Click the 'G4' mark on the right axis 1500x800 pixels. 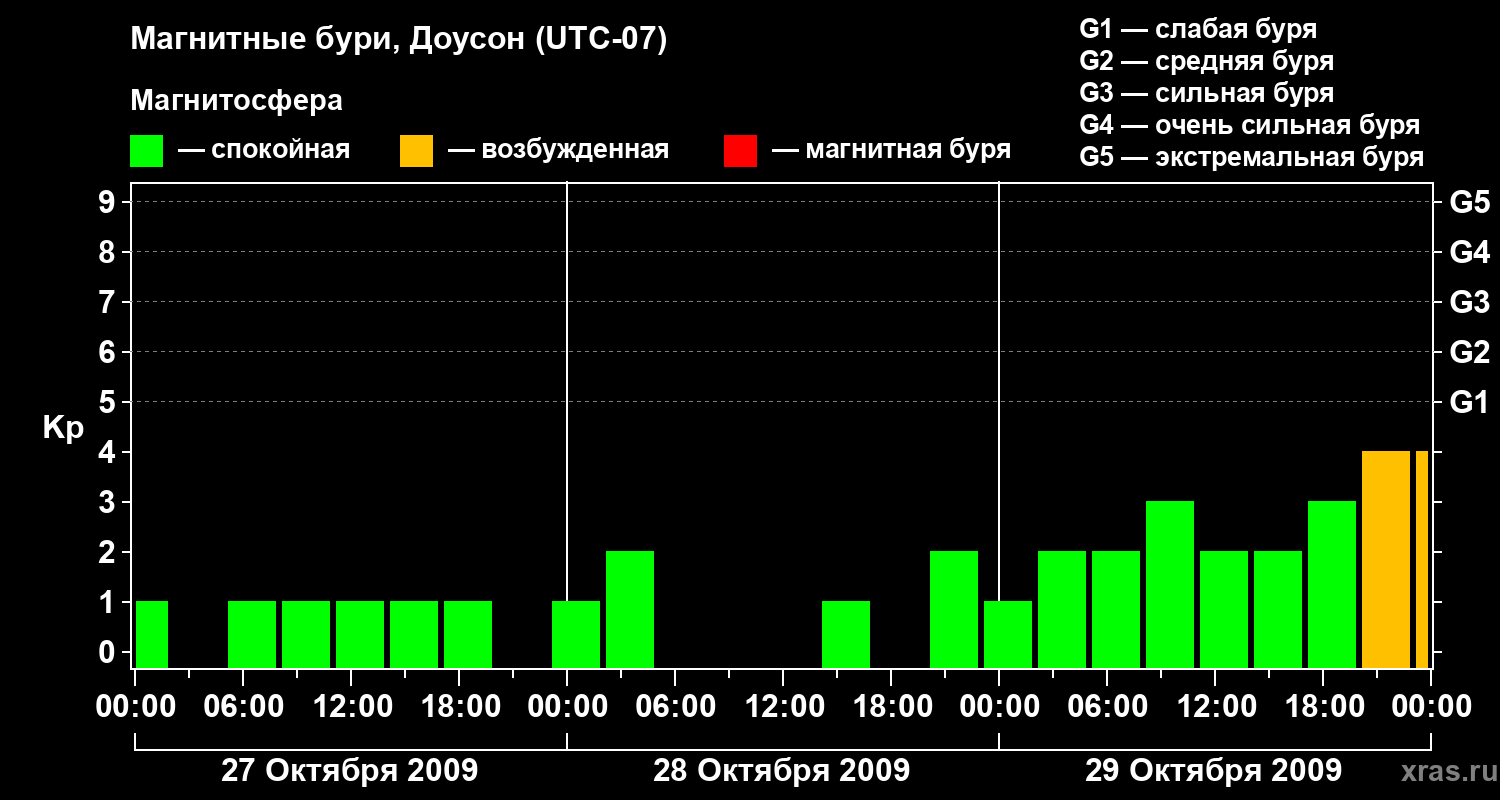[1469, 252]
